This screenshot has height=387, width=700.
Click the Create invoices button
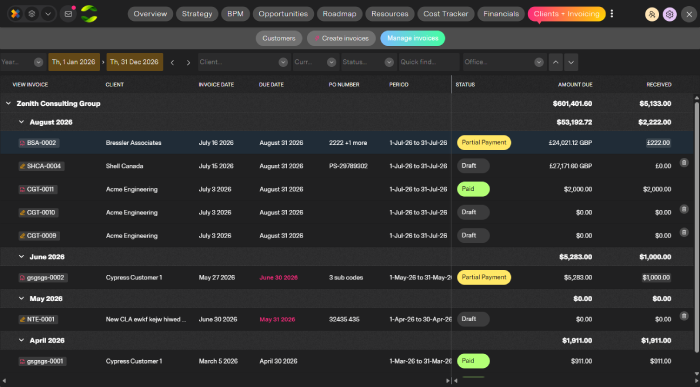[342, 38]
